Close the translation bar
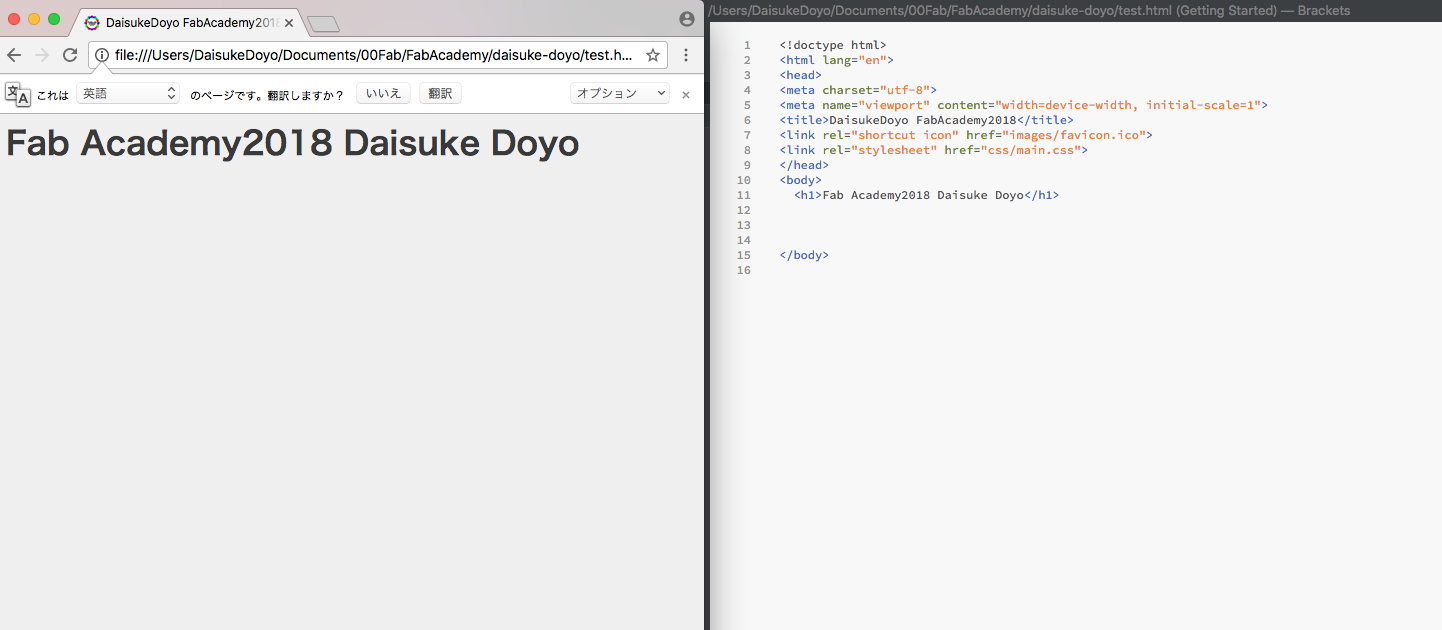Viewport: 1442px width, 630px height. pos(686,94)
